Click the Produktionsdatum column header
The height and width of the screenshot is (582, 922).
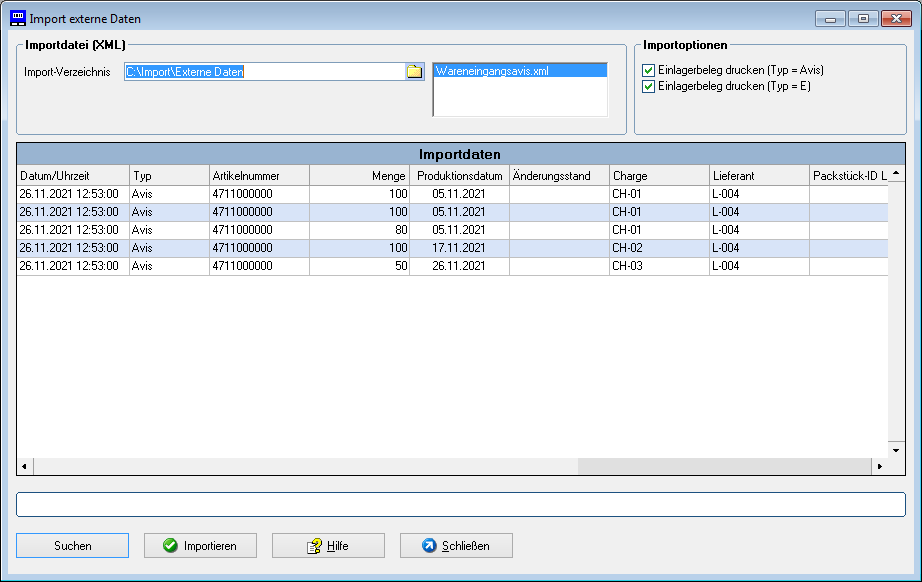(459, 175)
